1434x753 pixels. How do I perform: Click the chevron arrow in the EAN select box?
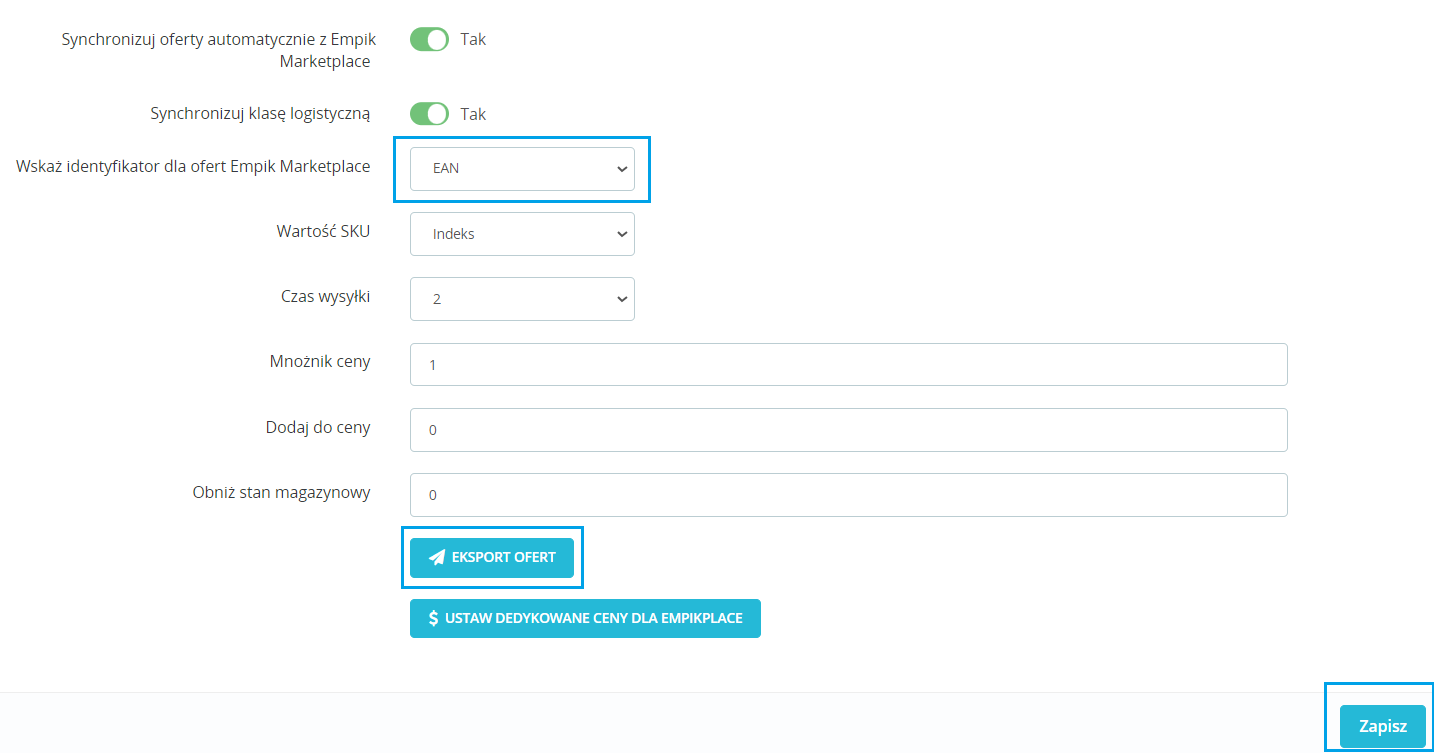pos(621,169)
